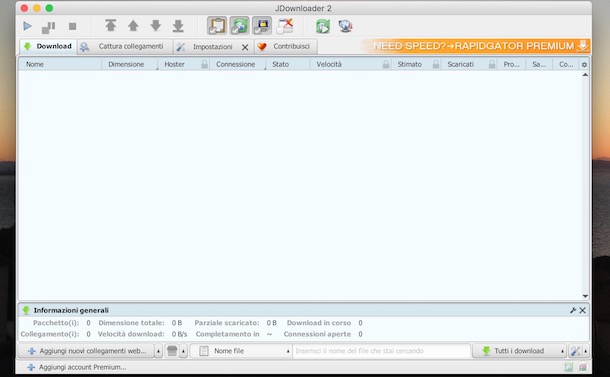Click red status icon in bottom bar
Image resolution: width=610 pixels, height=377 pixels.
point(583,367)
